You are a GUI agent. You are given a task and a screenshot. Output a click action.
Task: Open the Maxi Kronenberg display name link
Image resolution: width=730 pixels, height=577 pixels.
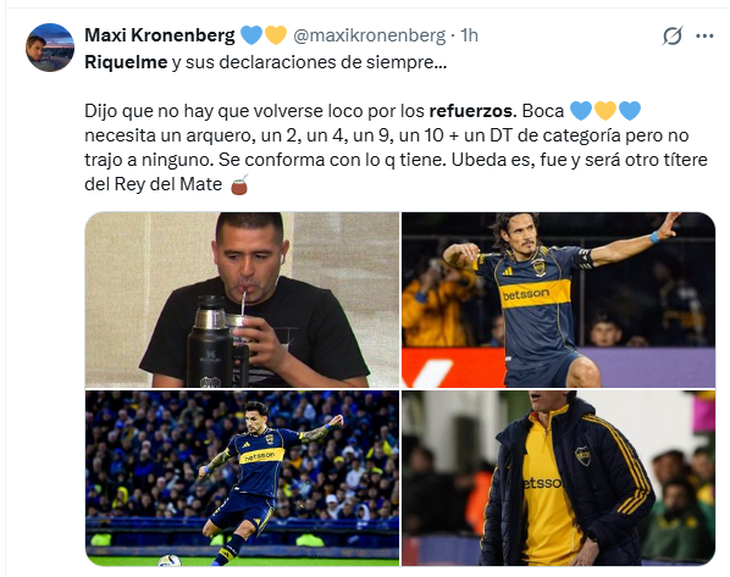160,35
